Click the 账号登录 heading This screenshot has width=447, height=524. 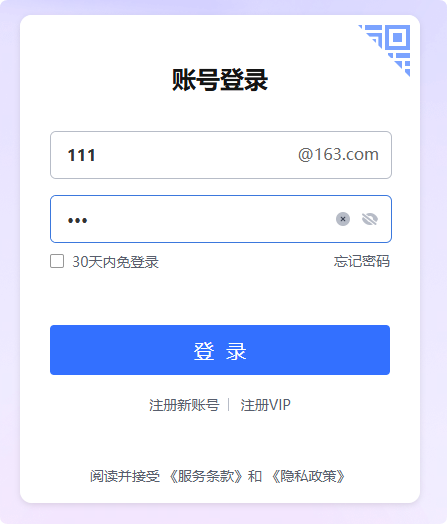220,80
